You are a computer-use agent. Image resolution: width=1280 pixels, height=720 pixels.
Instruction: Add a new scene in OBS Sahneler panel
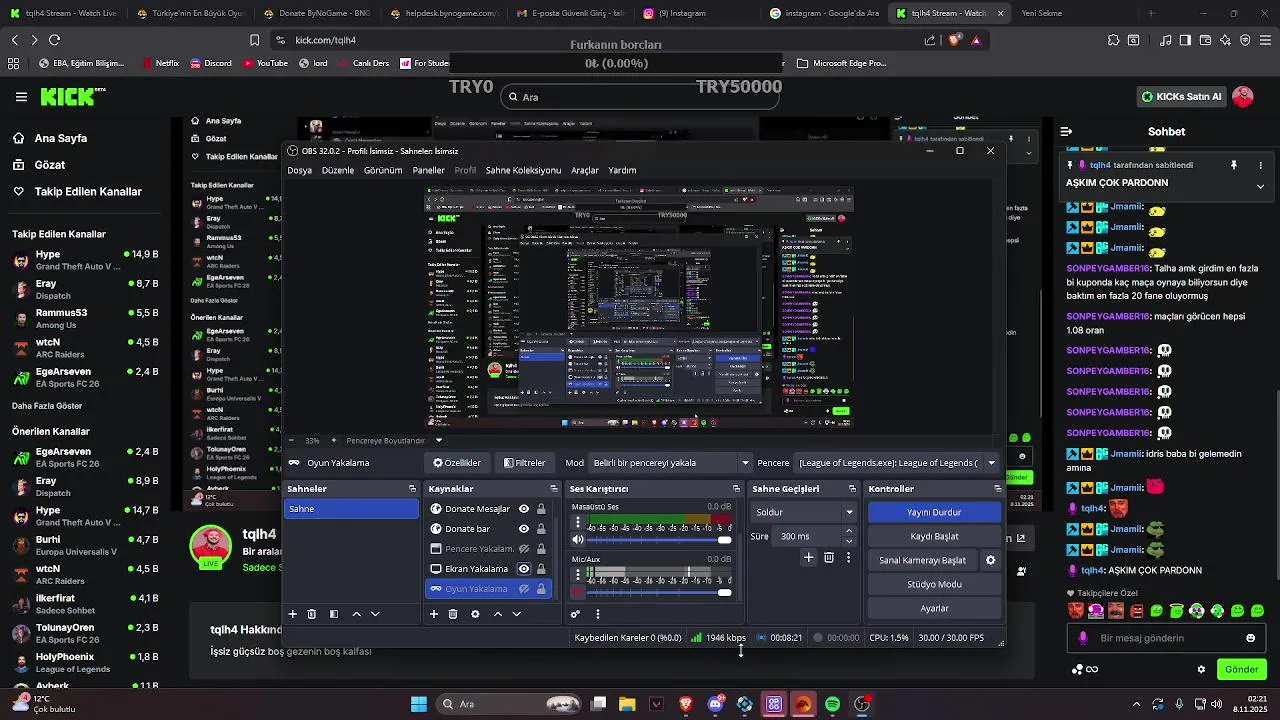click(293, 614)
